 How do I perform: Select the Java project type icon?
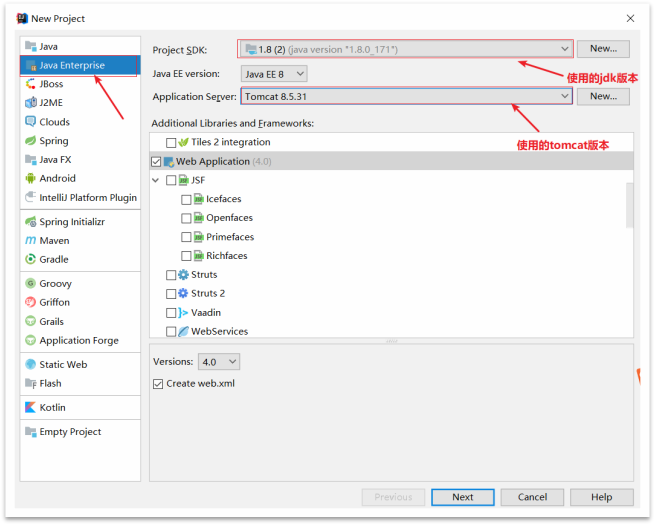pos(30,46)
